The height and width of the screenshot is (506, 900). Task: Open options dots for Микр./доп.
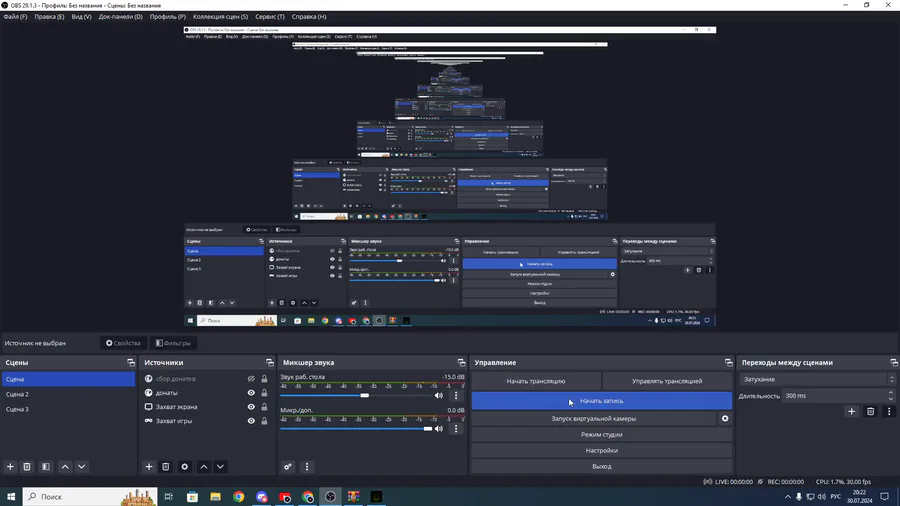456,429
